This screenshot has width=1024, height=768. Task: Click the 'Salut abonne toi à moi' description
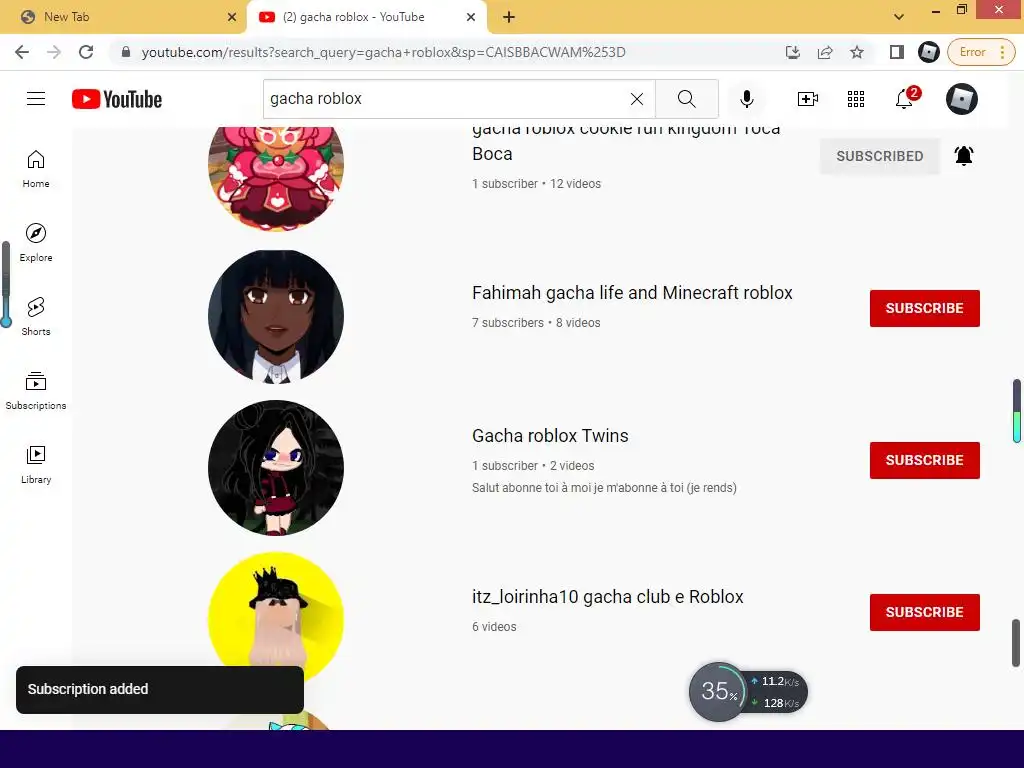pyautogui.click(x=604, y=488)
